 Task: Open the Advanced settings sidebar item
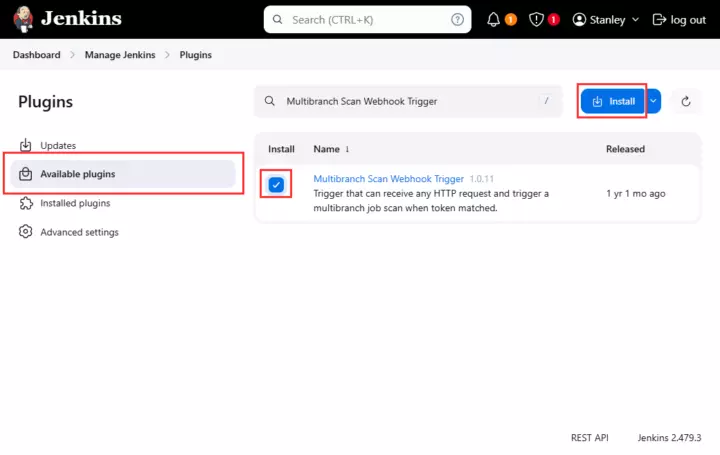[123, 232]
